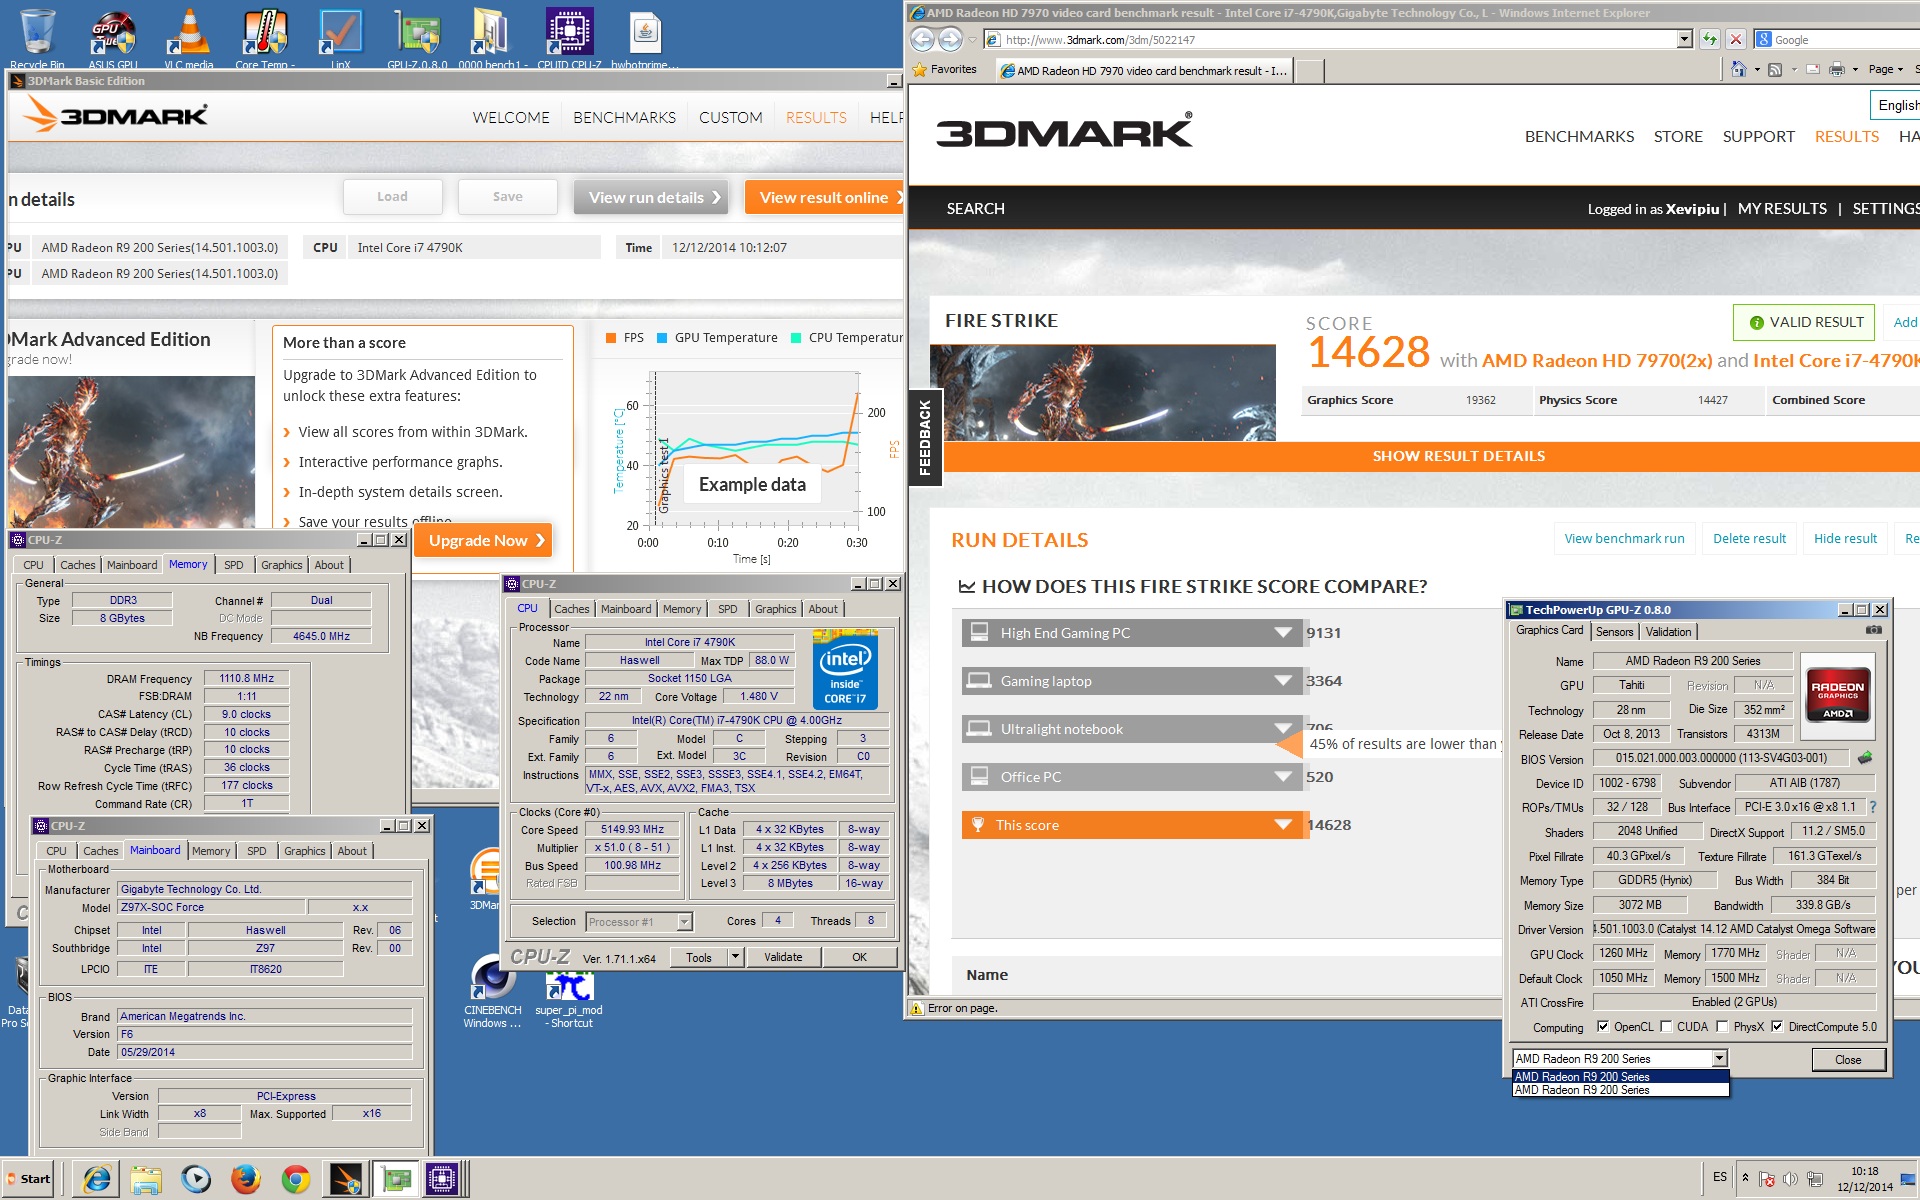This screenshot has height=1200, width=1920.
Task: Expand the Office PC comparison row
Action: [1131, 777]
